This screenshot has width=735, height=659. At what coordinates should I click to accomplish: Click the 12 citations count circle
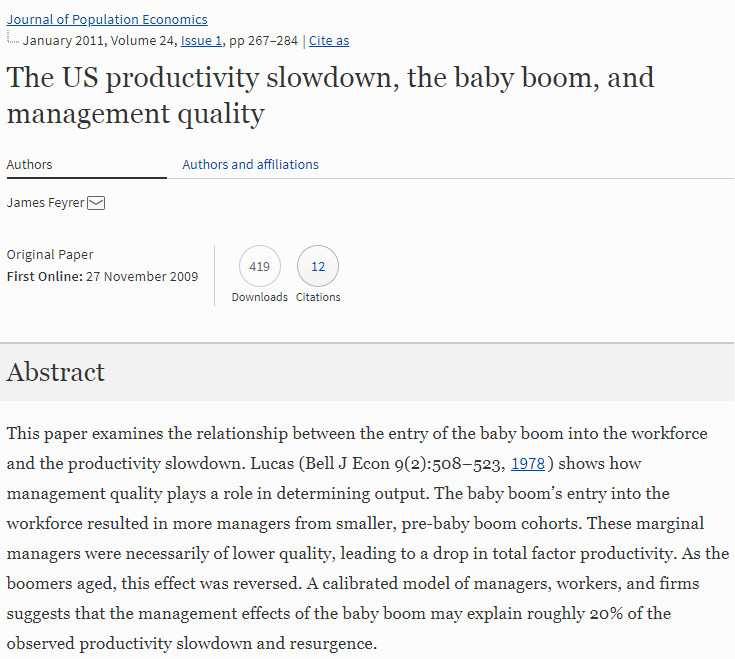click(318, 267)
